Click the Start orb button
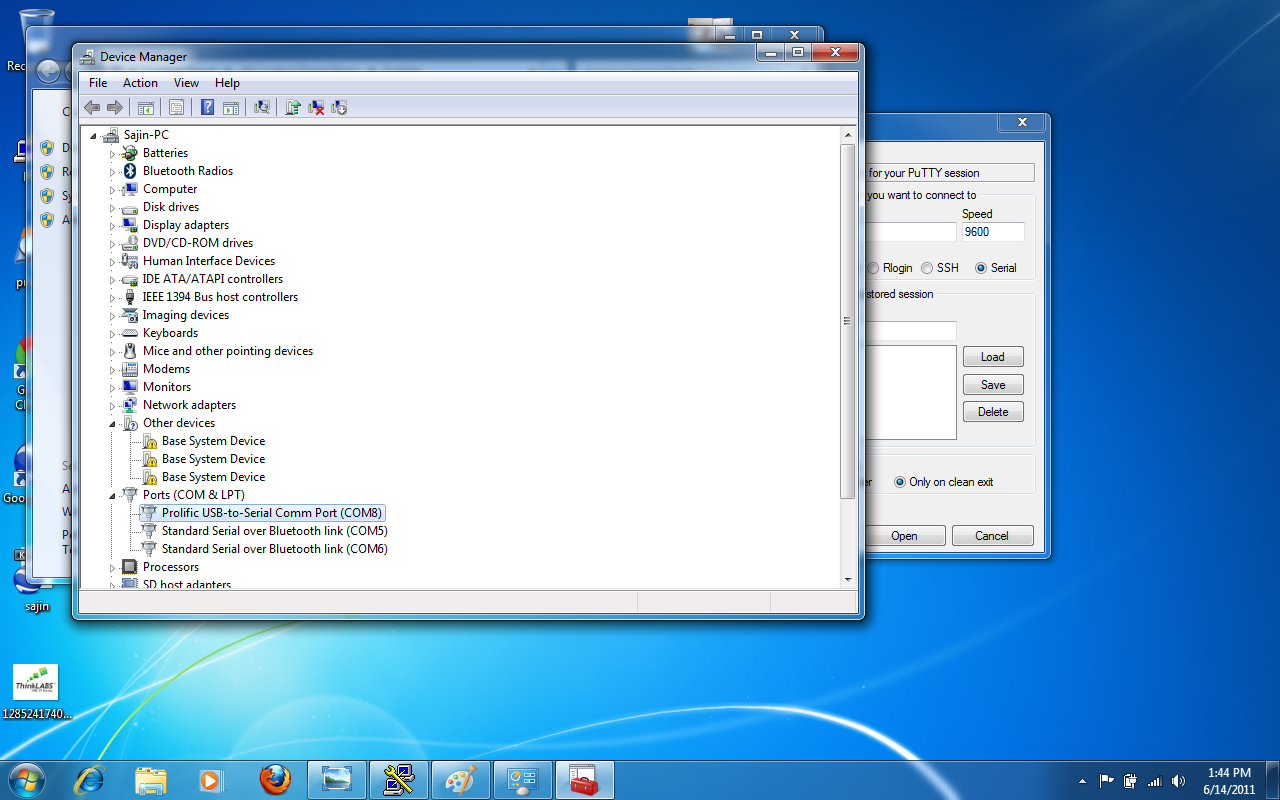 click(26, 780)
